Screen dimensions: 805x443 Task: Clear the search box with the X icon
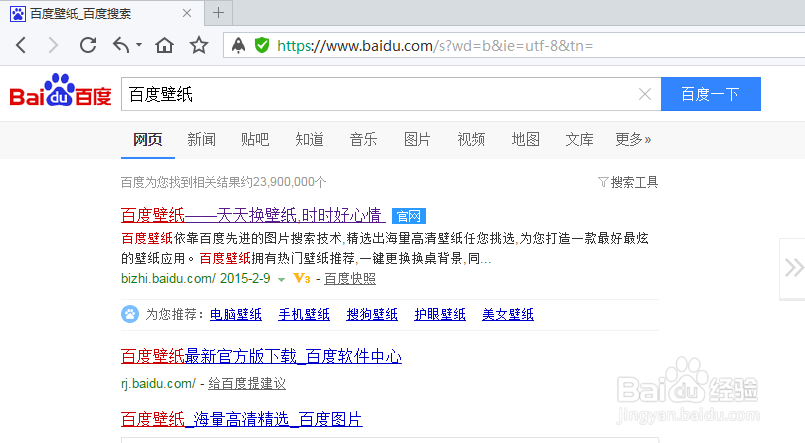tap(645, 94)
